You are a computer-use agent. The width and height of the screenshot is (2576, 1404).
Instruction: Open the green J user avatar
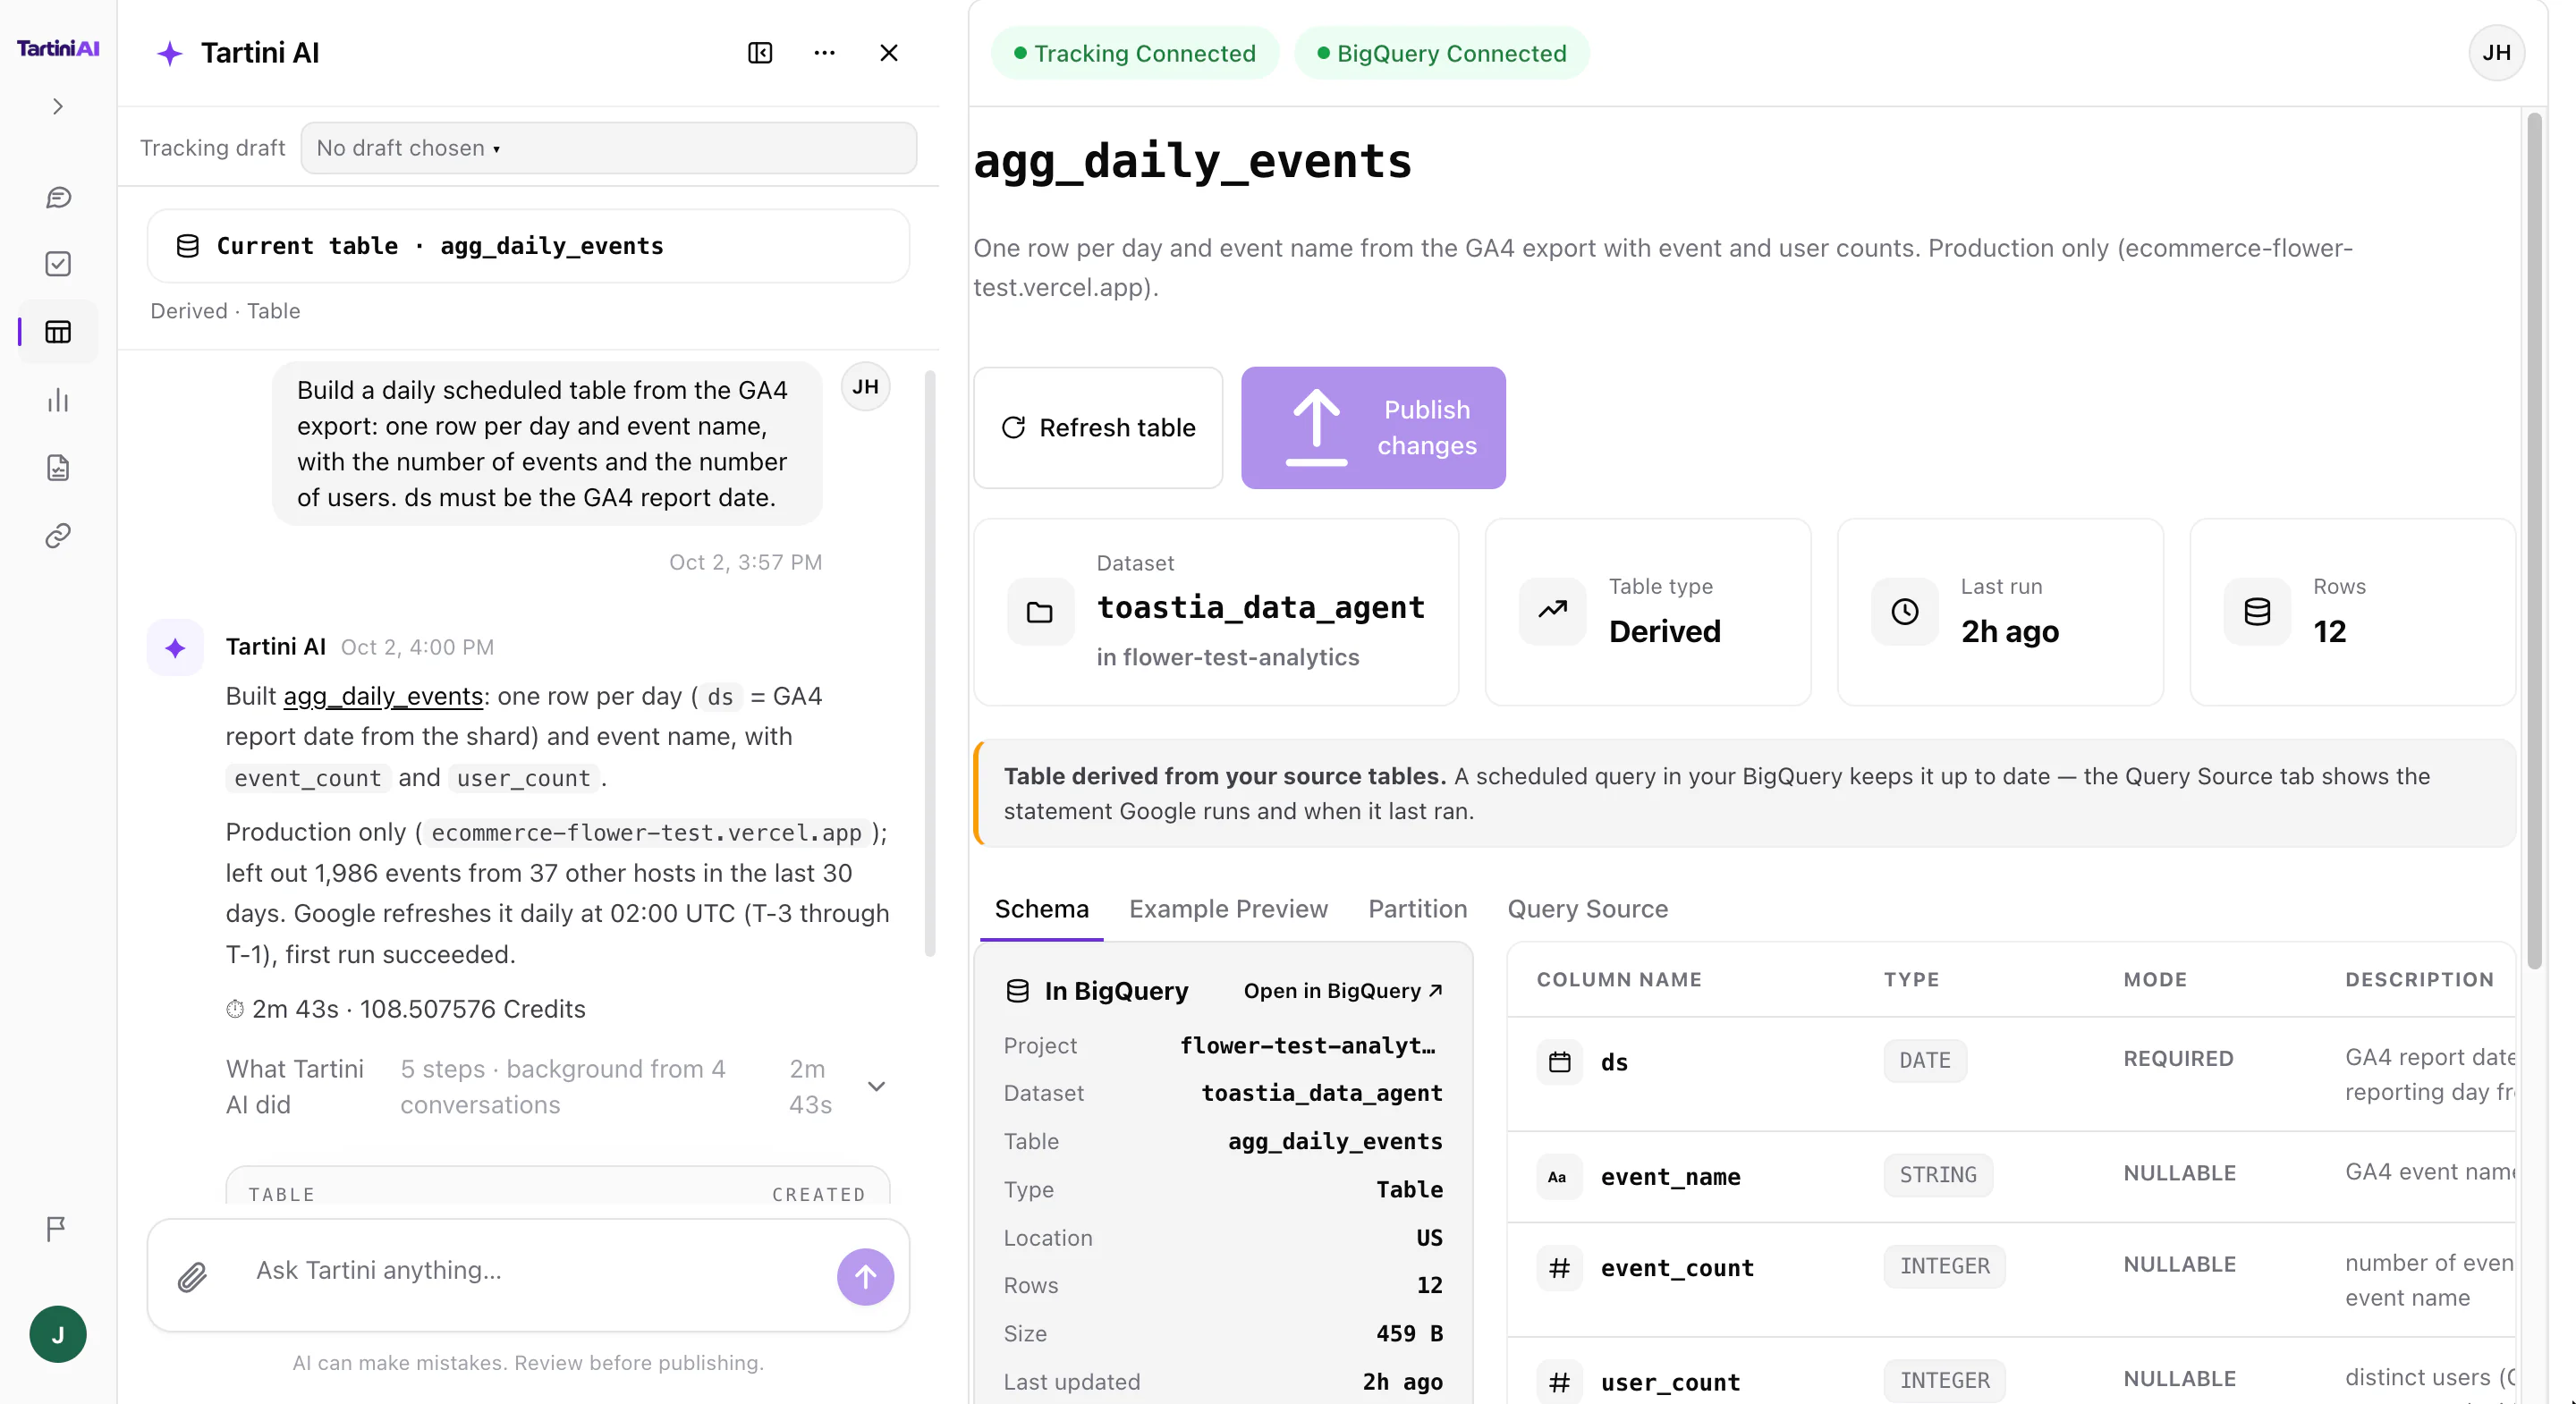[58, 1334]
